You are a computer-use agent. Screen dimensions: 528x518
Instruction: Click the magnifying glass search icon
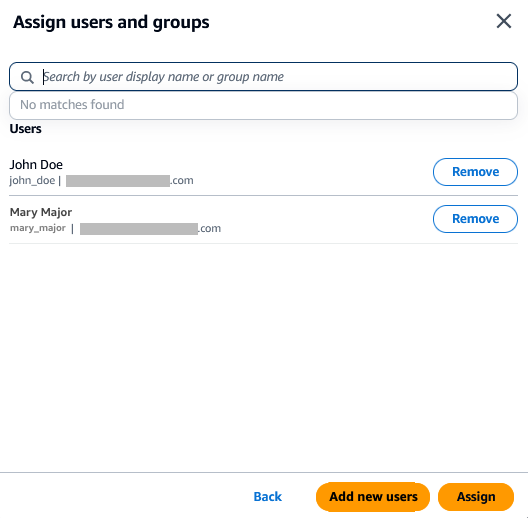27,77
